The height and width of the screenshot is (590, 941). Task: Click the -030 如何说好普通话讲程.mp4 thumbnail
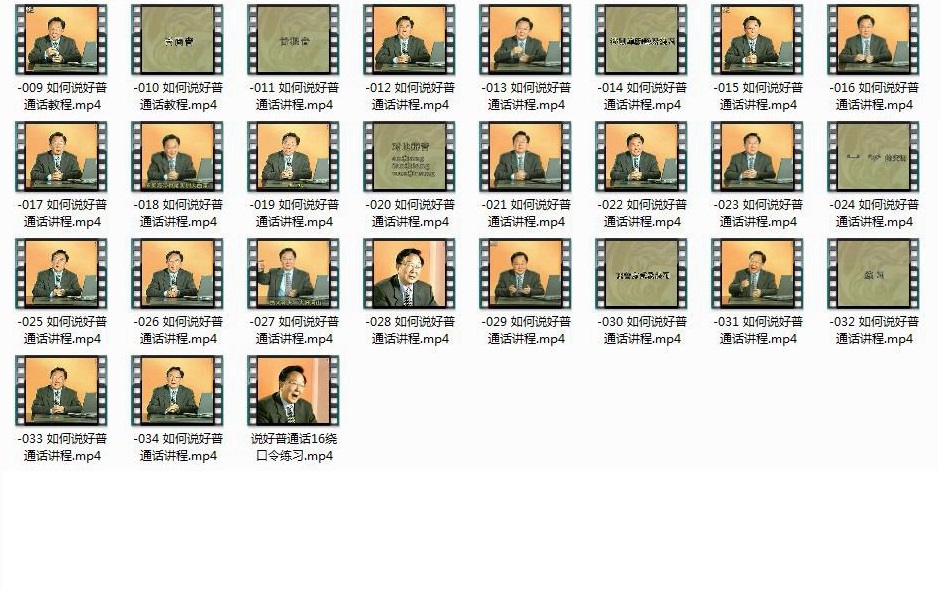(x=641, y=274)
